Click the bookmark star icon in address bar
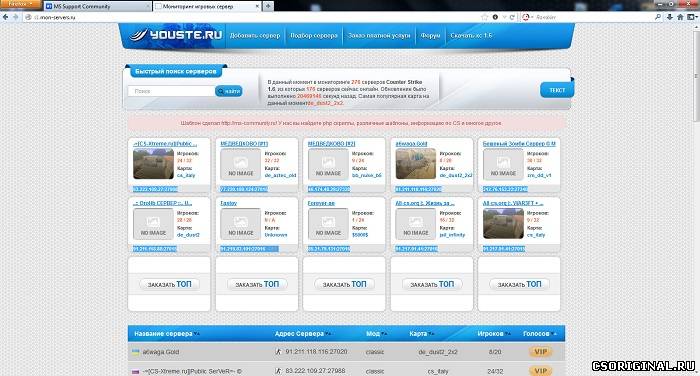Image resolution: width=700 pixels, height=376 pixels. [x=485, y=17]
